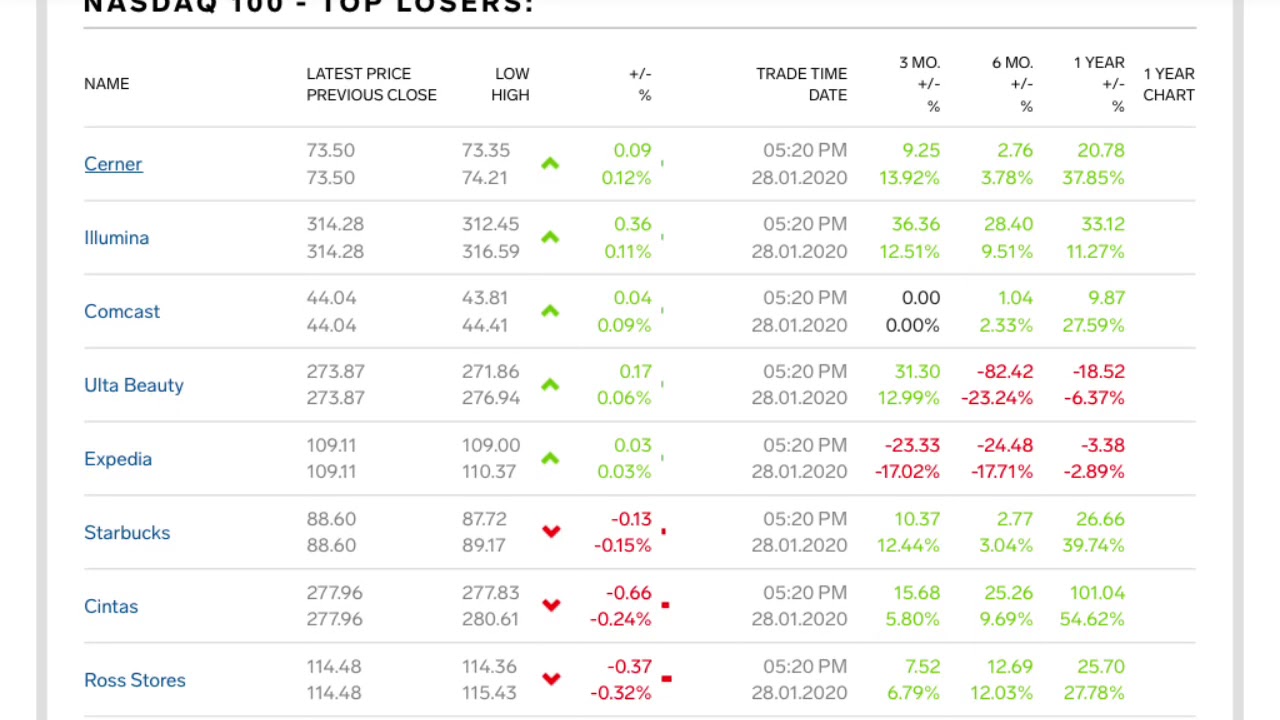Click the green up arrow for Expedia

(x=550, y=459)
